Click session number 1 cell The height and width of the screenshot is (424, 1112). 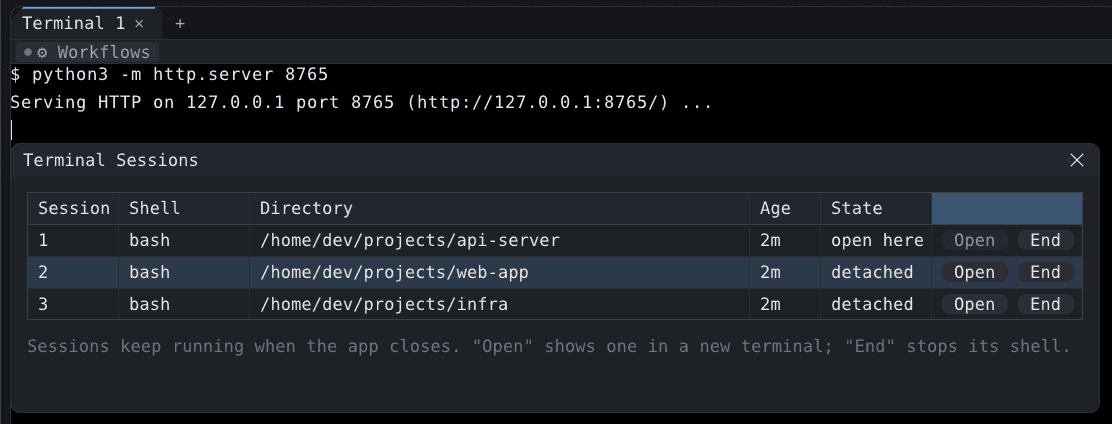[73, 240]
